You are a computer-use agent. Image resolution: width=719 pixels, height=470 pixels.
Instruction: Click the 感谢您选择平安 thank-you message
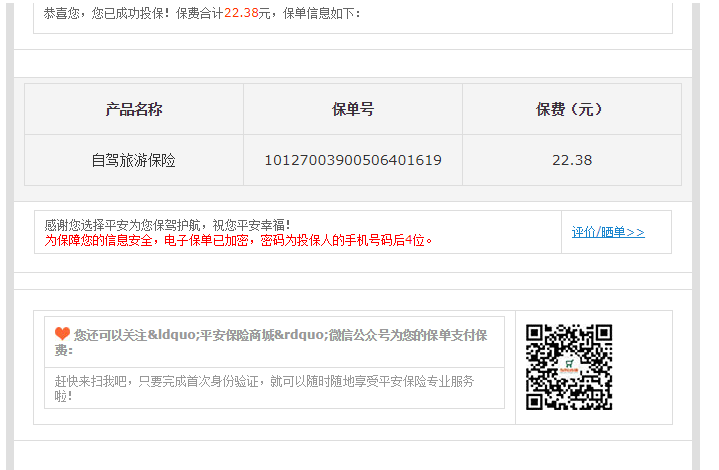167,225
